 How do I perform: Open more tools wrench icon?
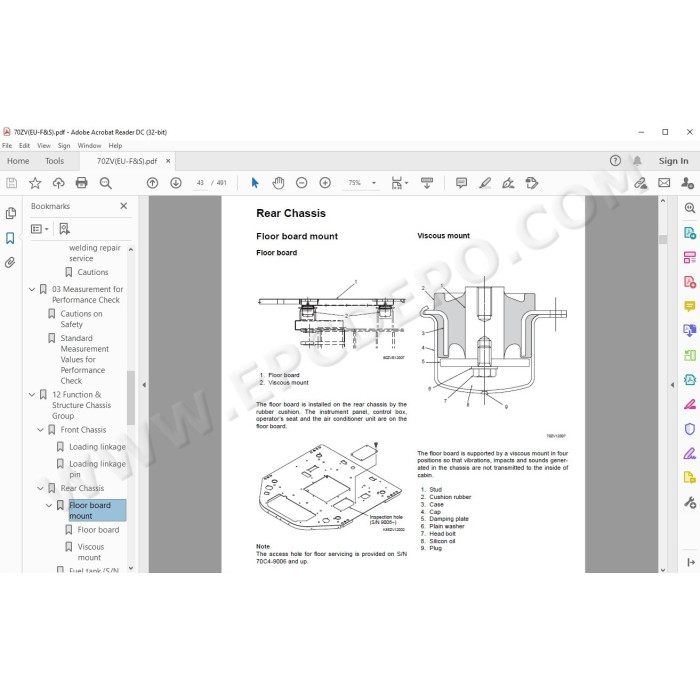click(x=689, y=503)
